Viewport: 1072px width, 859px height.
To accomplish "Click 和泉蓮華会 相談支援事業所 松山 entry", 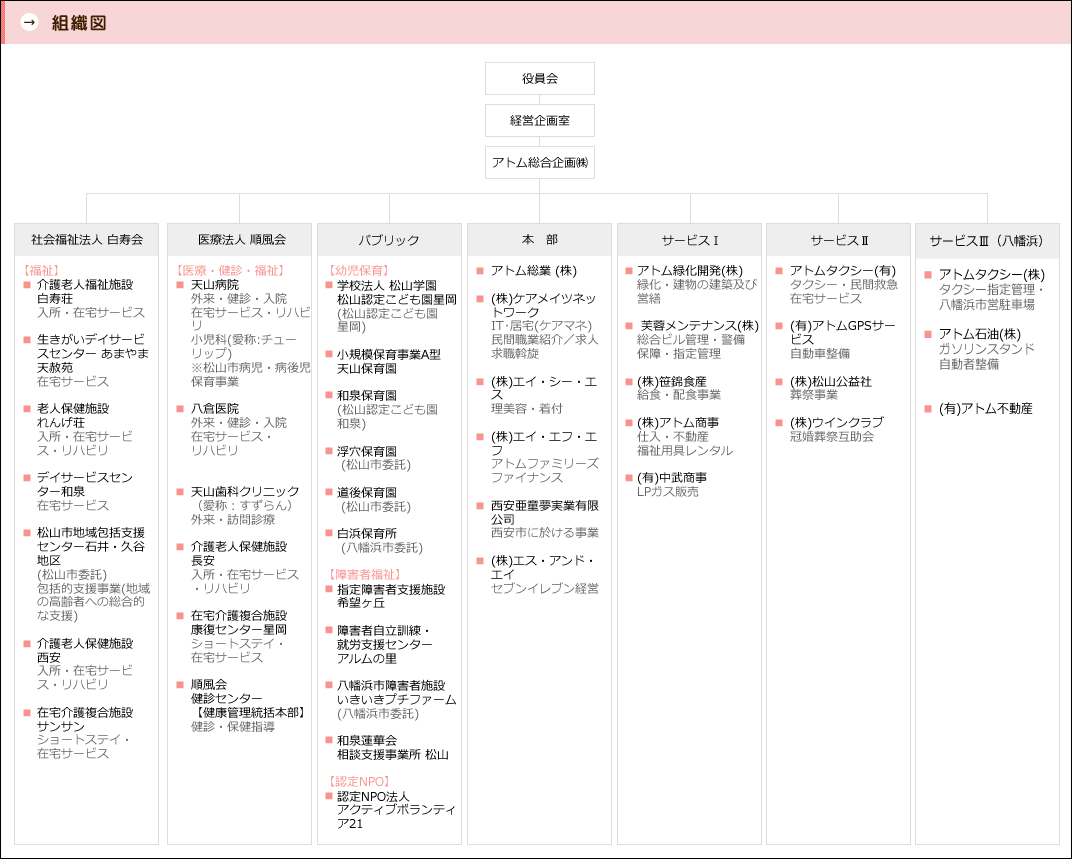I will tap(392, 748).
